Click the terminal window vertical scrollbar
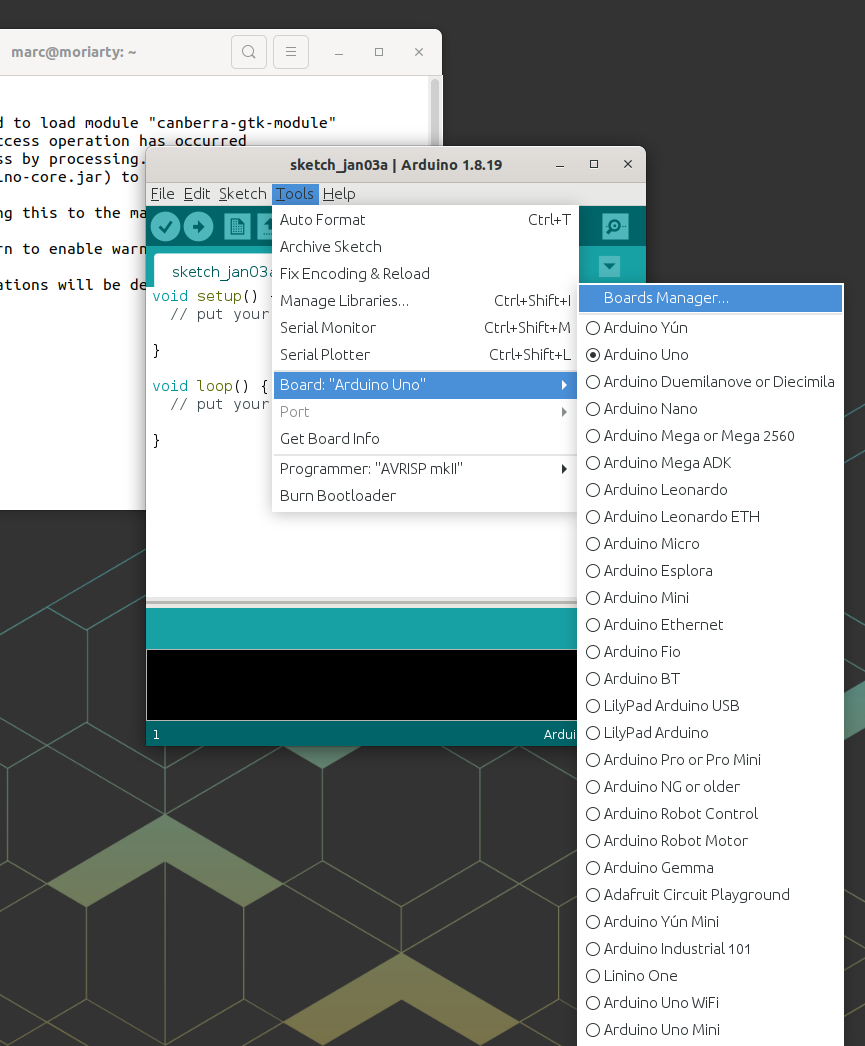The width and height of the screenshot is (865, 1046). (x=435, y=110)
